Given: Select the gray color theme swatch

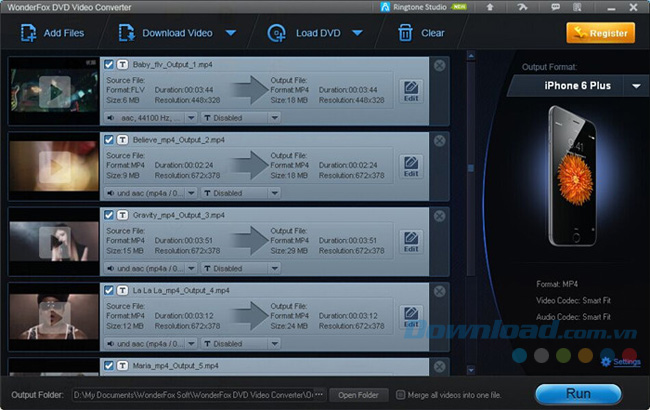Looking at the screenshot, I should [x=541, y=355].
